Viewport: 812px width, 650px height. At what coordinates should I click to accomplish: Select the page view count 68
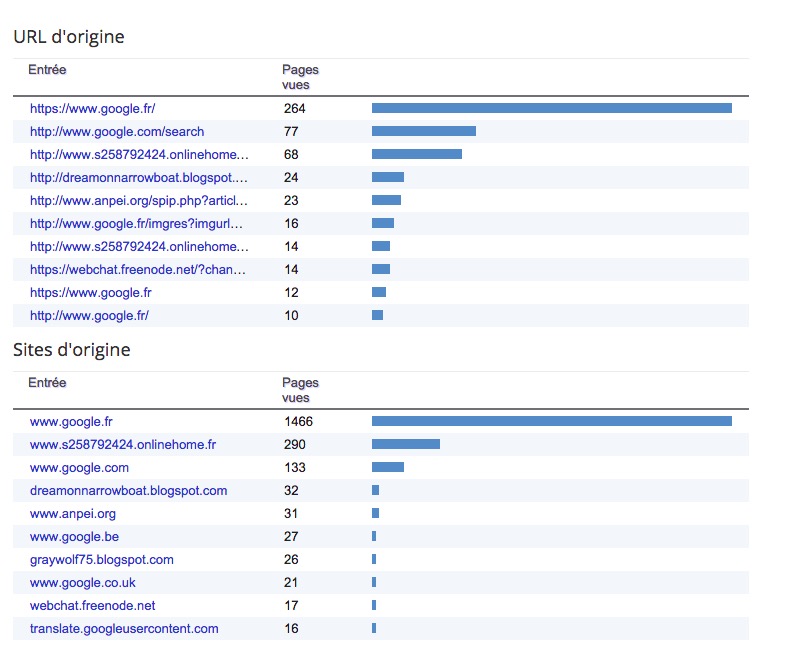pyautogui.click(x=291, y=154)
